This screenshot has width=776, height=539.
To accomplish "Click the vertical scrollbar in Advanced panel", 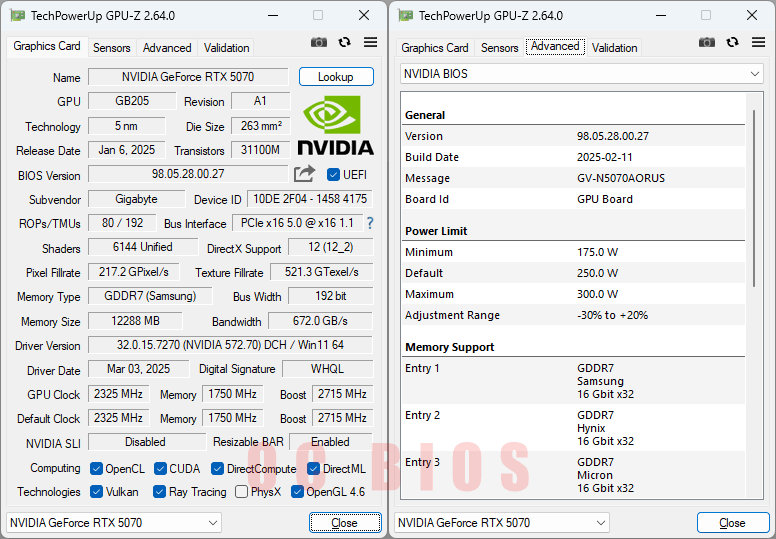I will point(754,198).
